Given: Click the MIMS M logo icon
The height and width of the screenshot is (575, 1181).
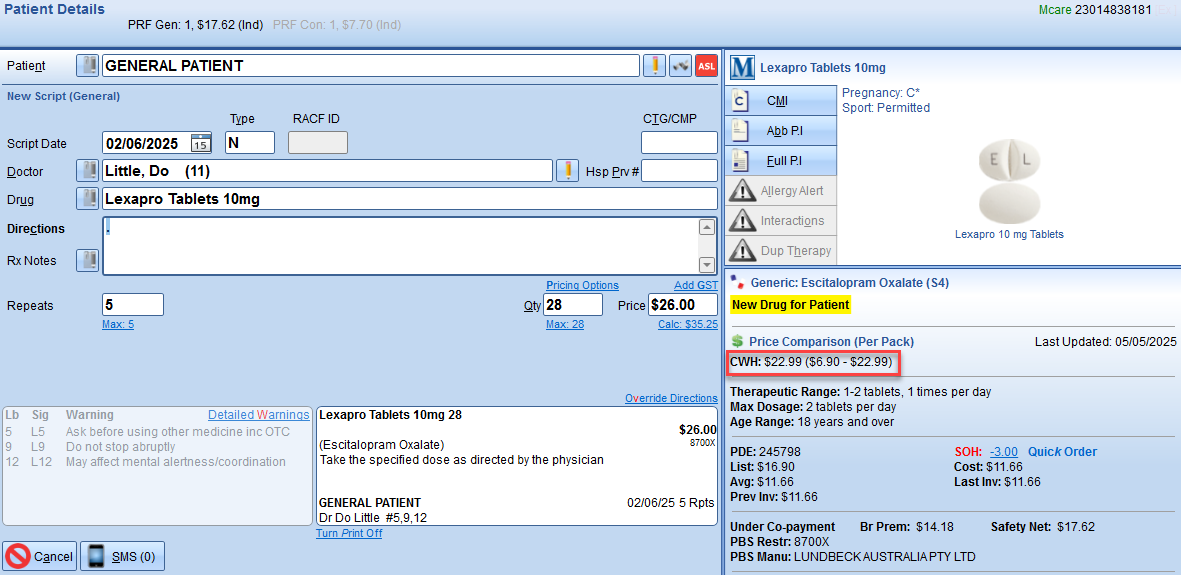Looking at the screenshot, I should coord(743,68).
